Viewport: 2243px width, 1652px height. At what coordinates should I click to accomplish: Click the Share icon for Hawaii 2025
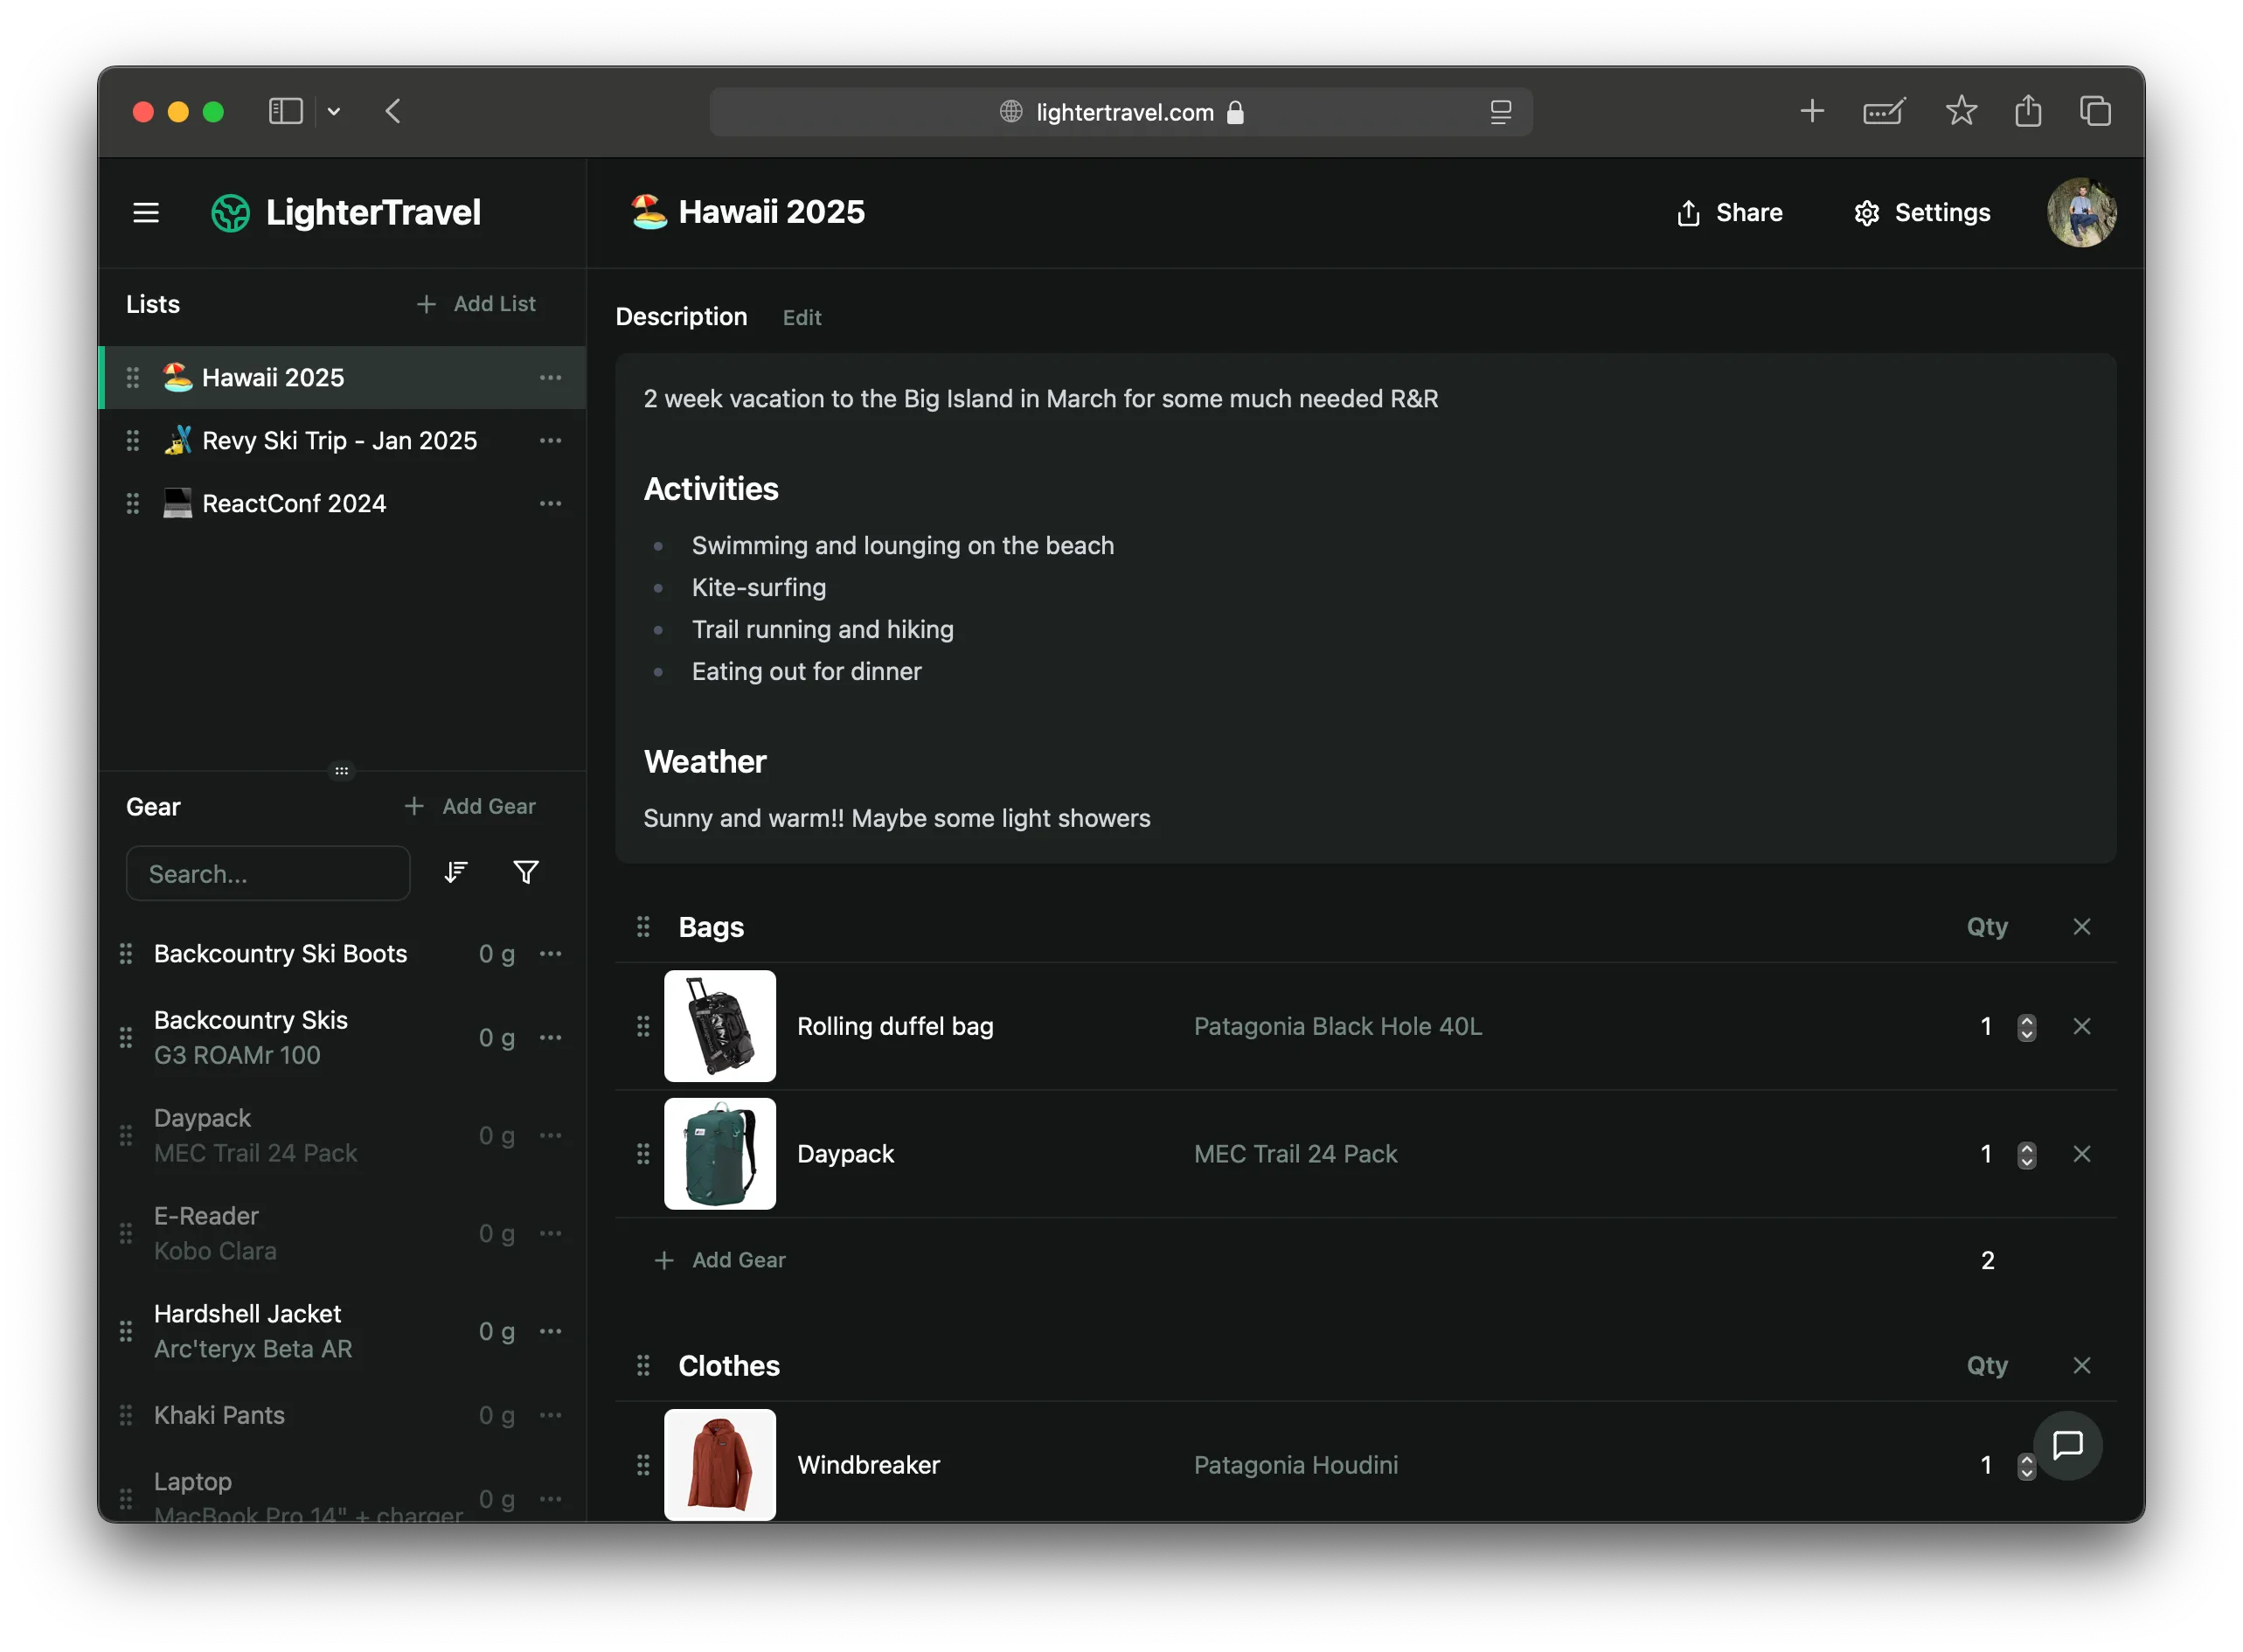point(1688,212)
